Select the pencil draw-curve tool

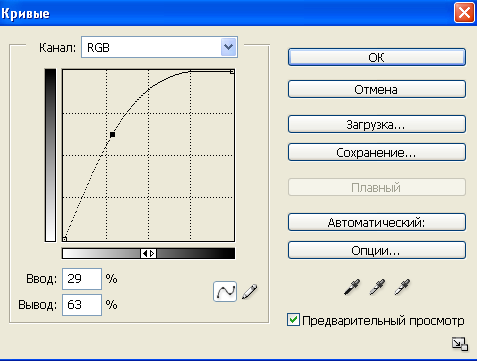pos(250,291)
